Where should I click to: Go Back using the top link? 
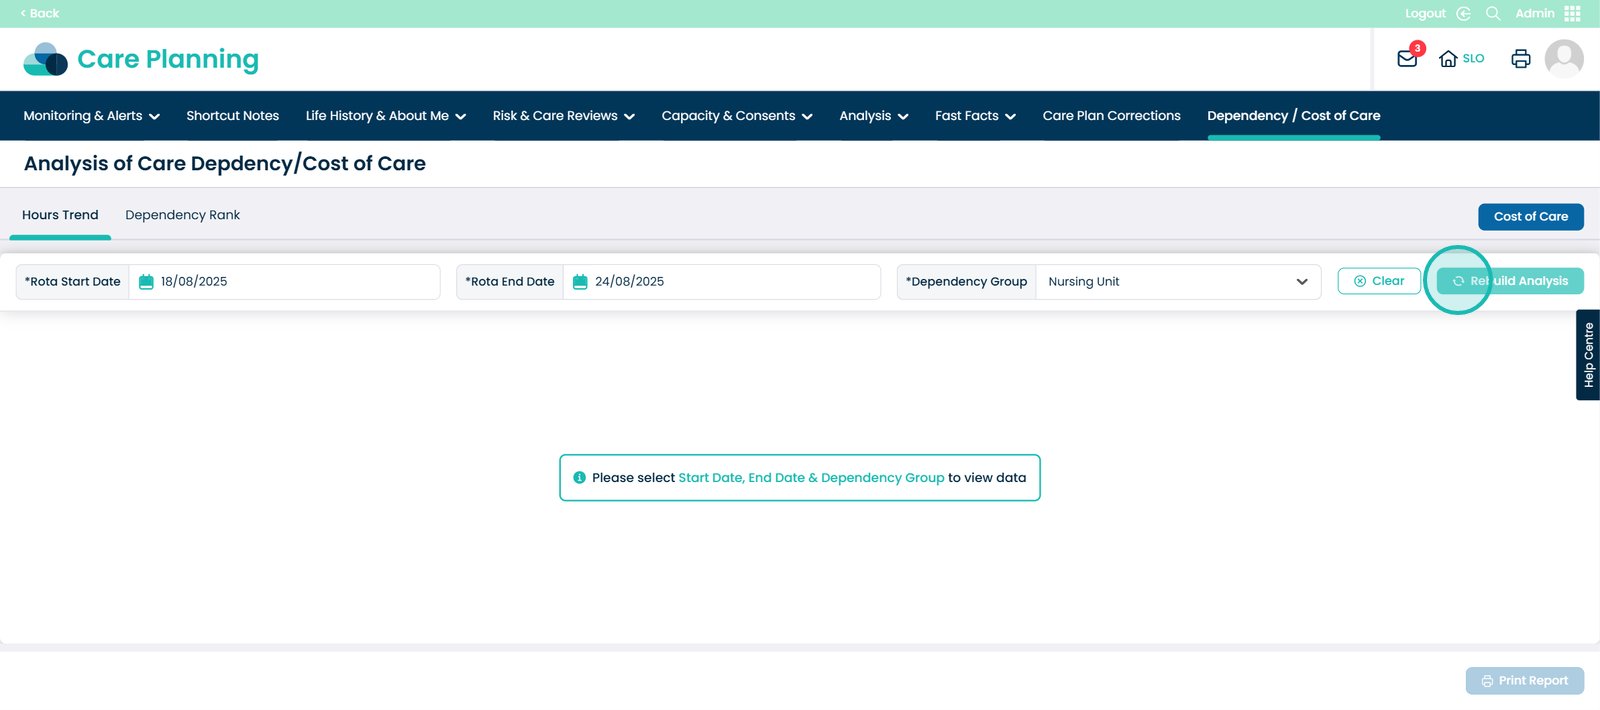coord(40,13)
